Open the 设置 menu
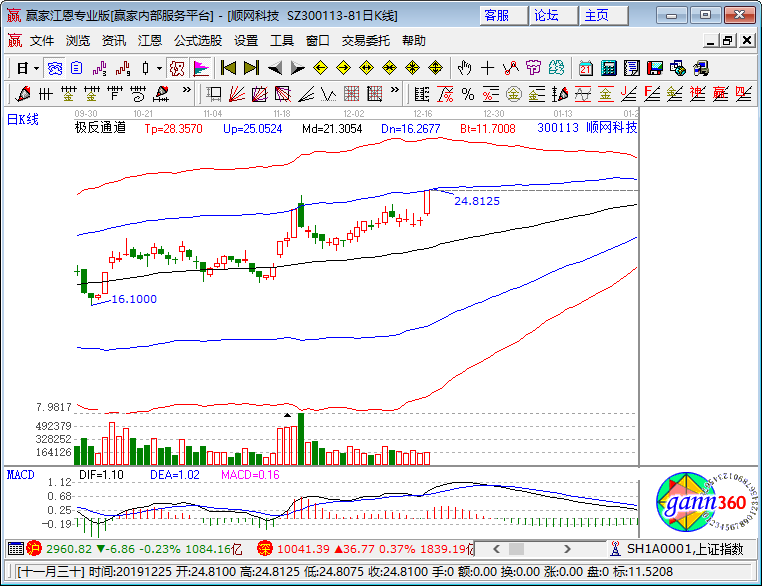The width and height of the screenshot is (762, 586). [x=246, y=41]
